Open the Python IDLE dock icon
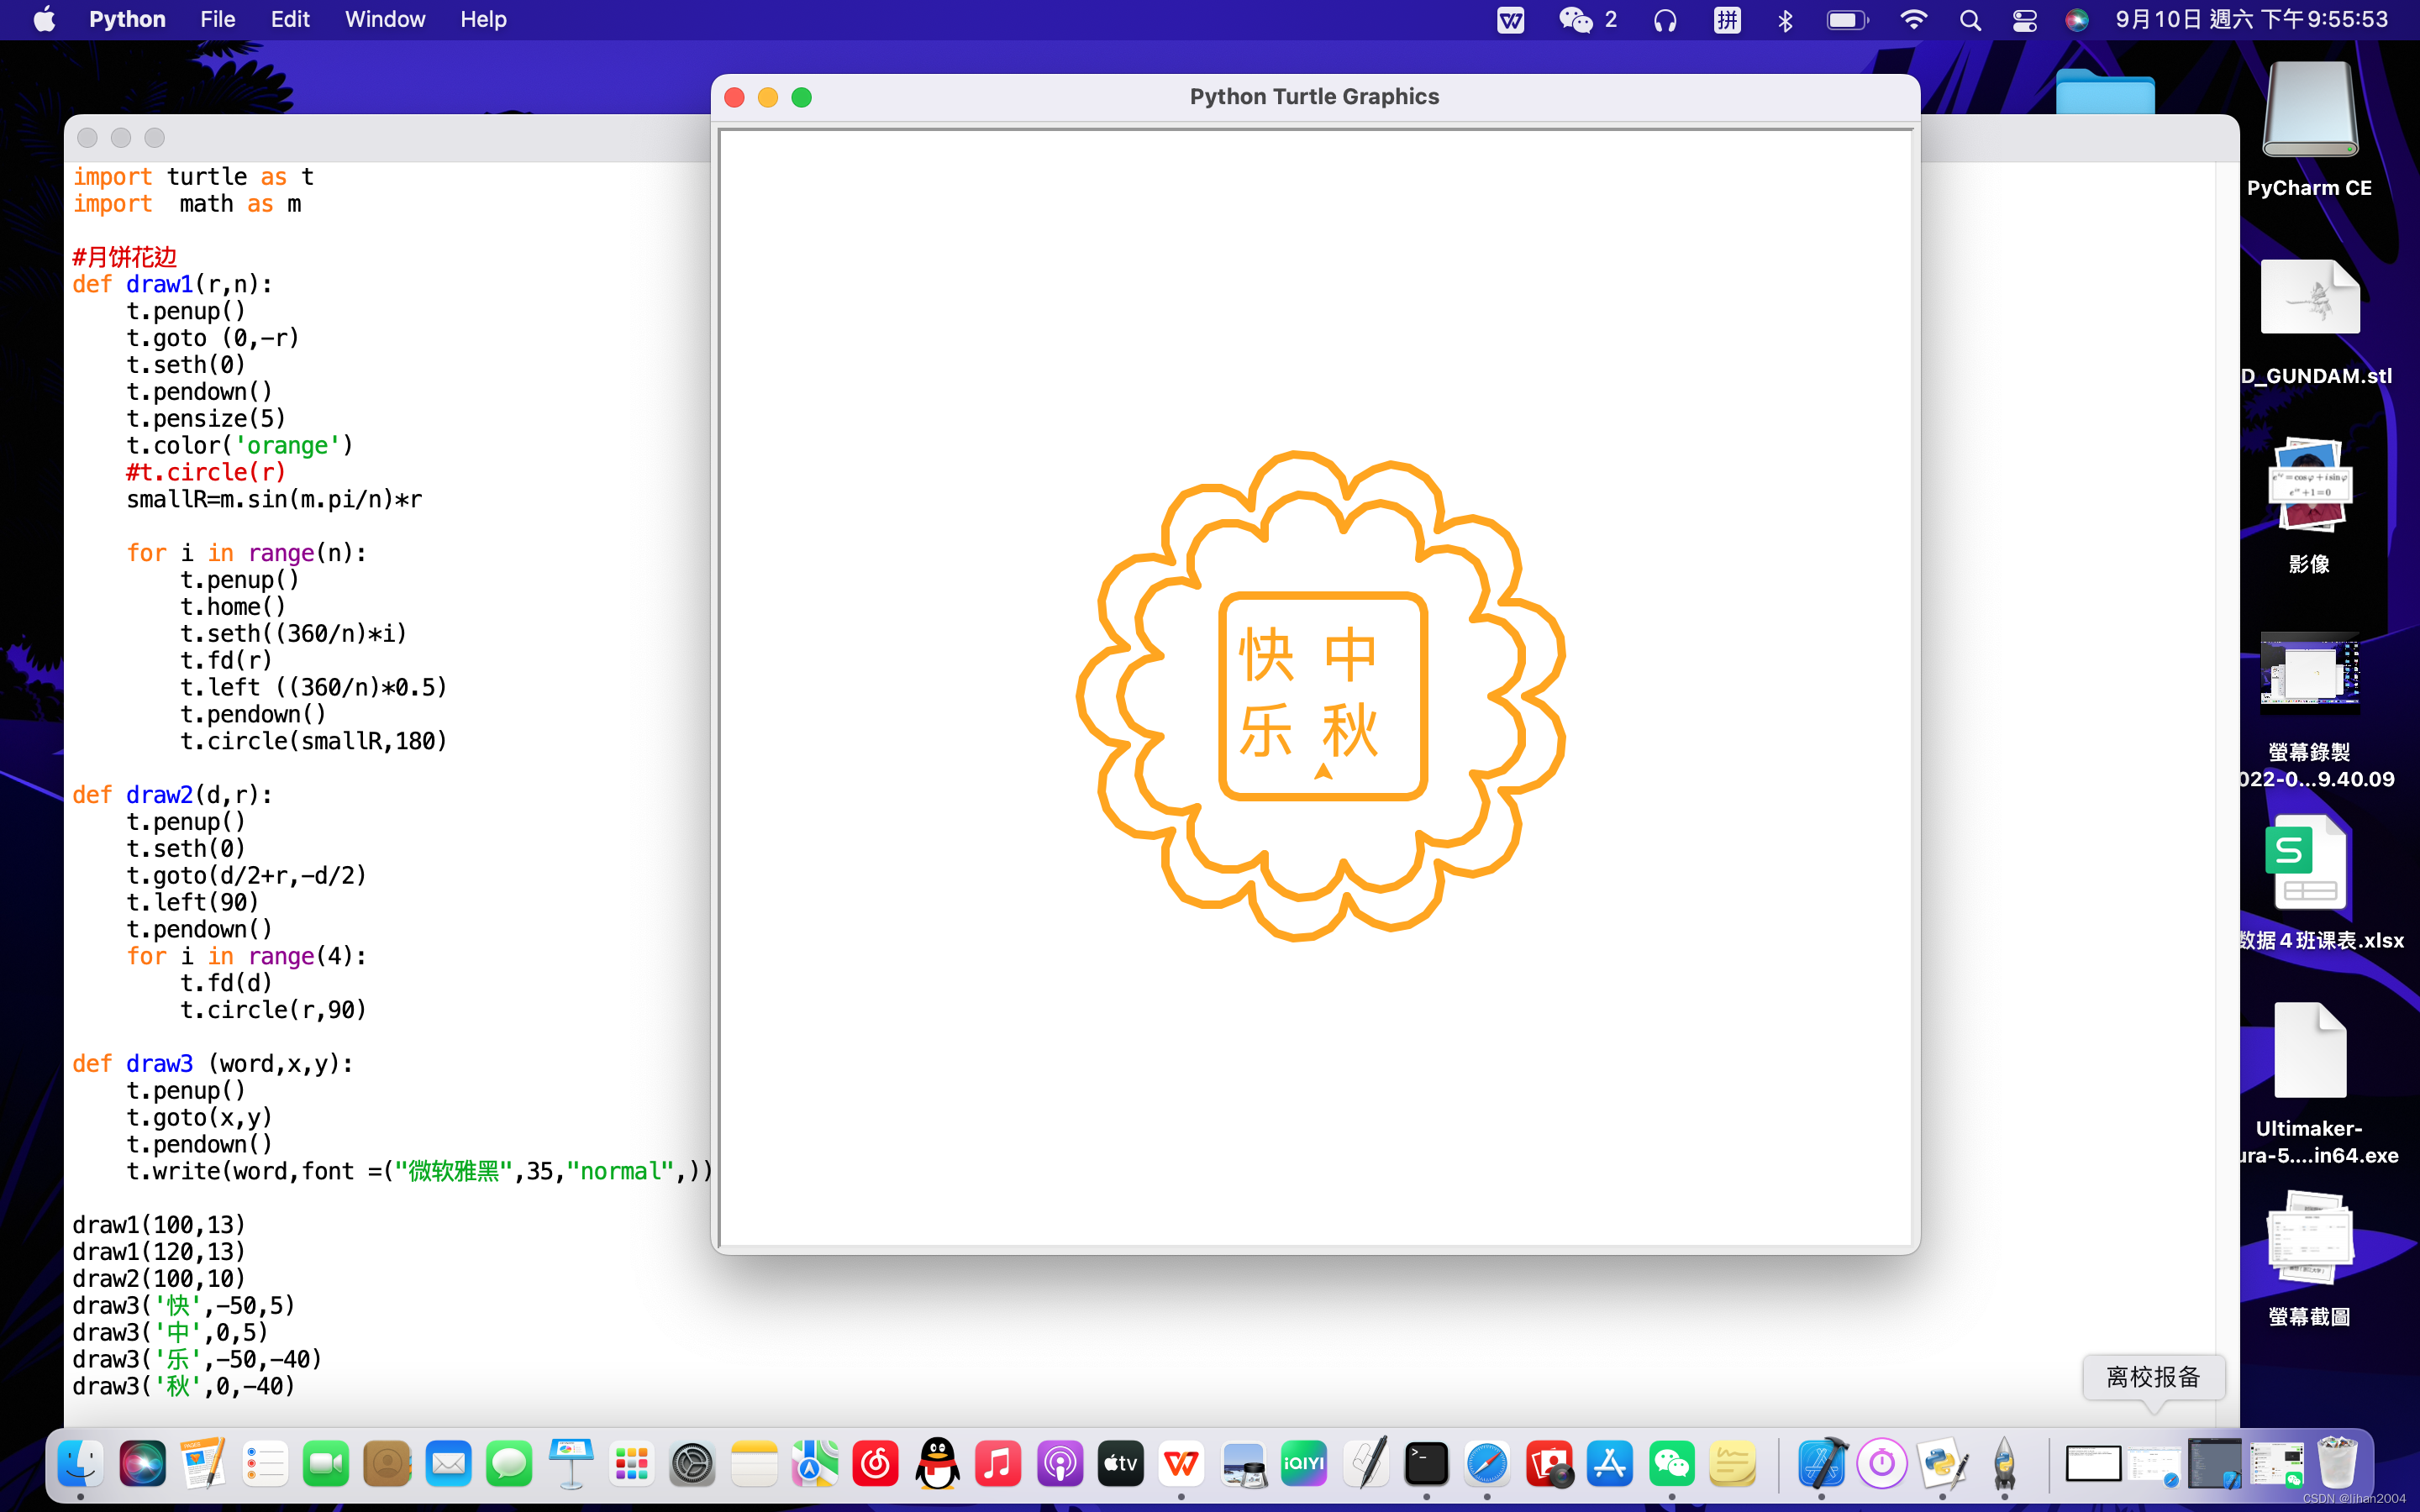Viewport: 2420px width, 1512px height. (x=1942, y=1464)
